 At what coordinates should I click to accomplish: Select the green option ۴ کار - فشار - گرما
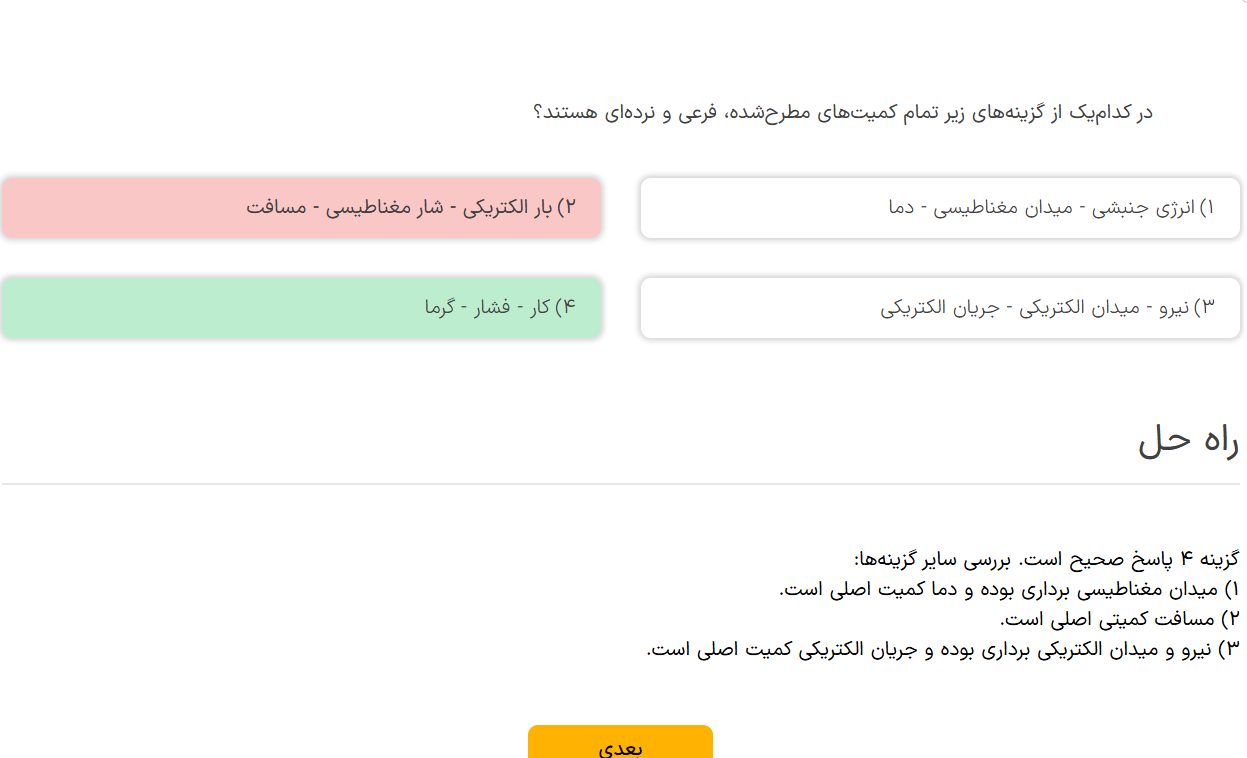tap(301, 308)
